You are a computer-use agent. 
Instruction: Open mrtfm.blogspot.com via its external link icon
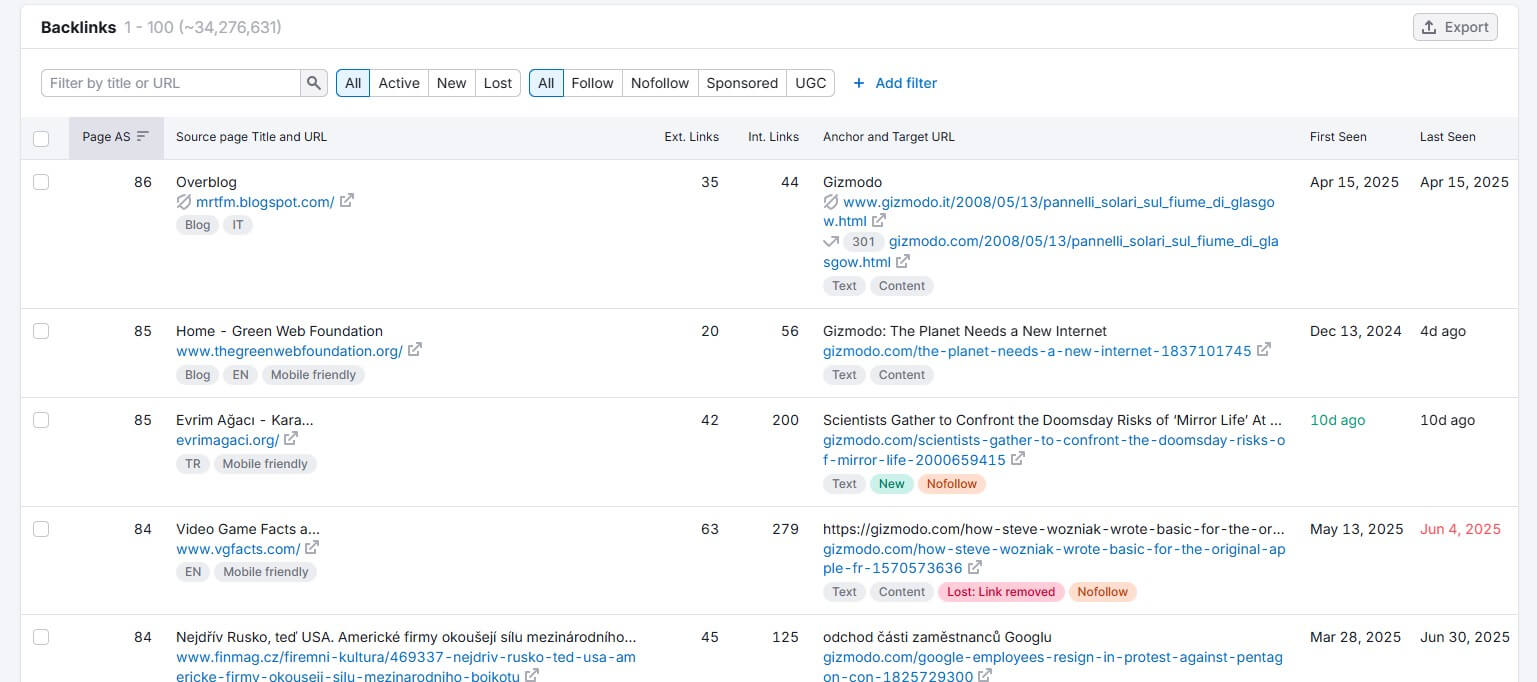click(x=346, y=200)
